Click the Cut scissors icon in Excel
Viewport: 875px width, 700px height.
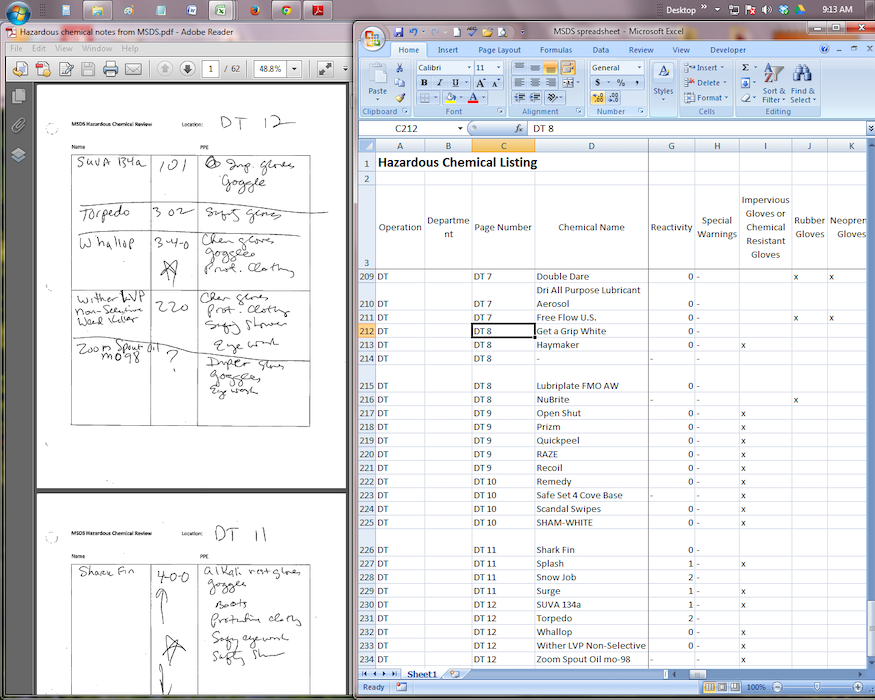[x=400, y=68]
